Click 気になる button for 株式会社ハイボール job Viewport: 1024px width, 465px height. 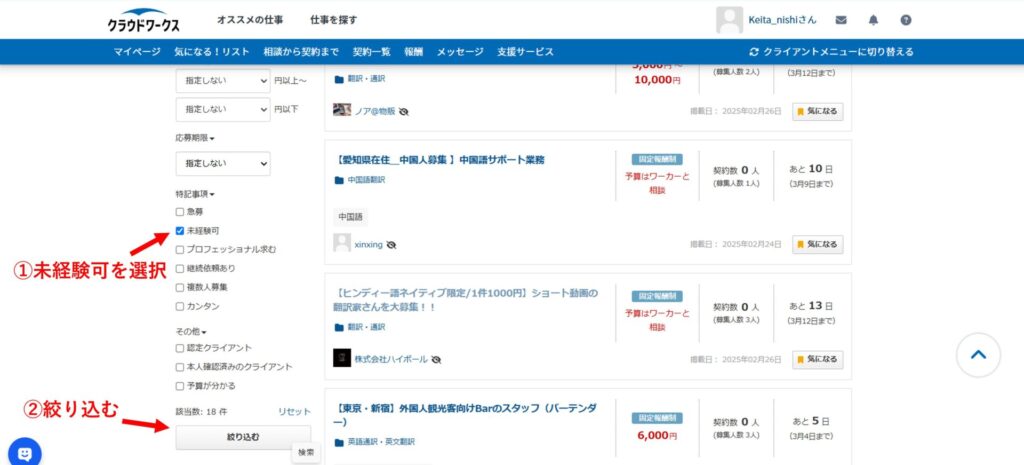[818, 360]
